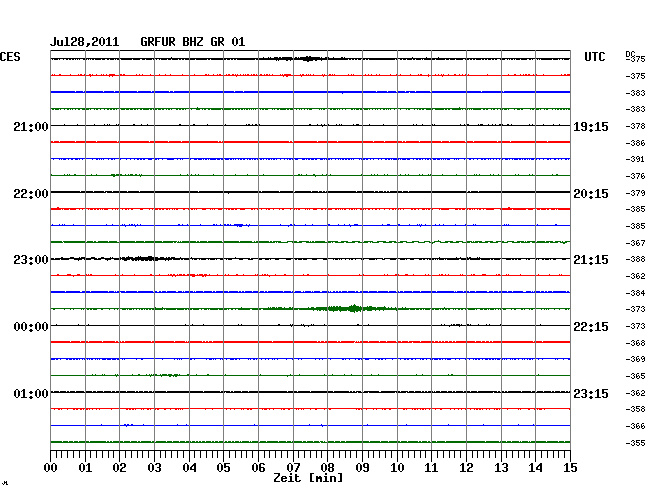Click the DC offset value -376

[635, 176]
